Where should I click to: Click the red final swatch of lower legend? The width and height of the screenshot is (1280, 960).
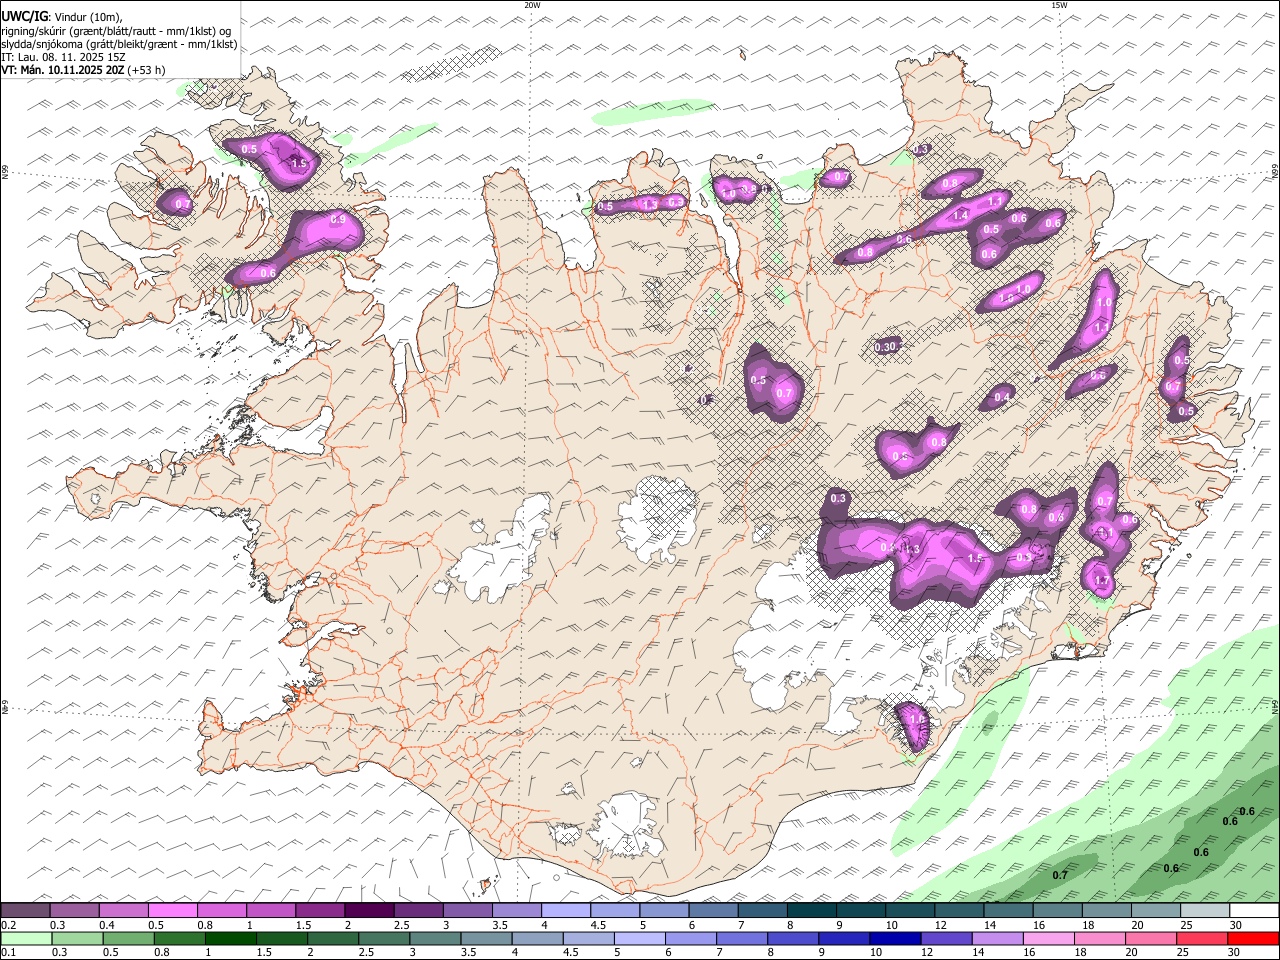1253,938
